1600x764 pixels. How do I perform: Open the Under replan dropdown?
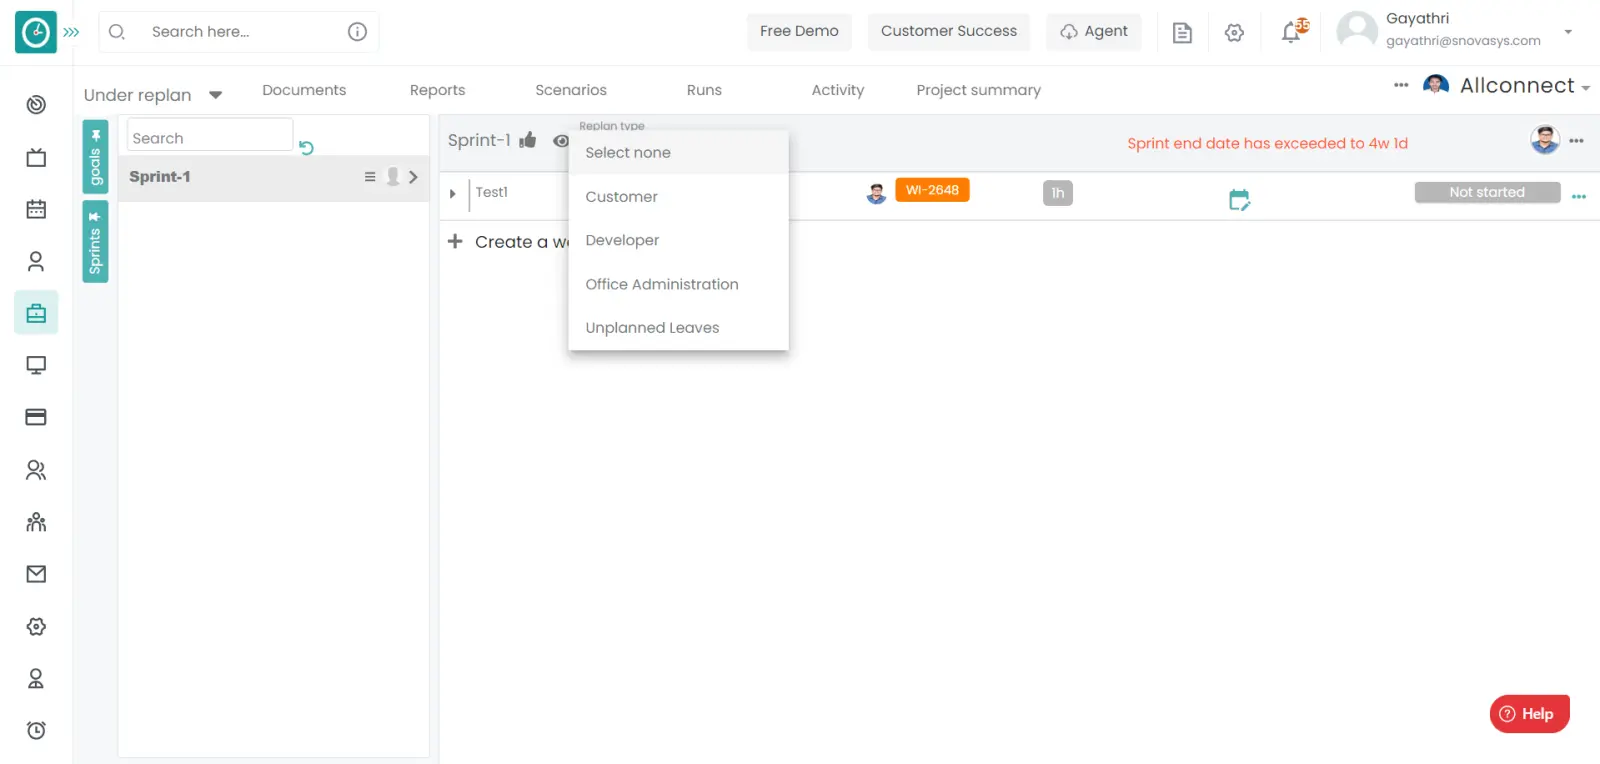point(152,95)
